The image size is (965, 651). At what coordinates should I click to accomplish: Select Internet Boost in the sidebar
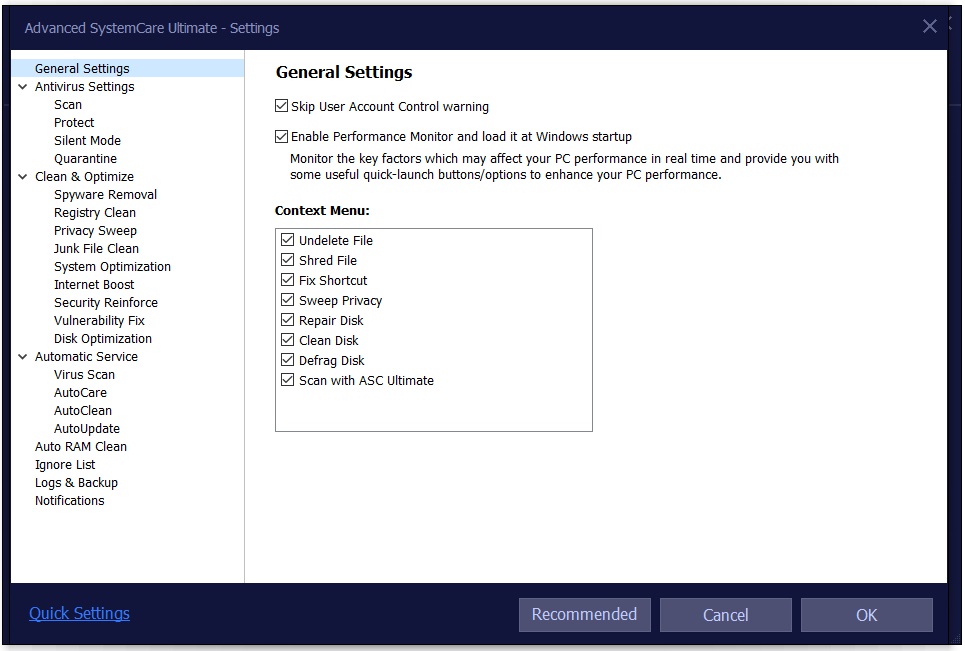click(94, 284)
